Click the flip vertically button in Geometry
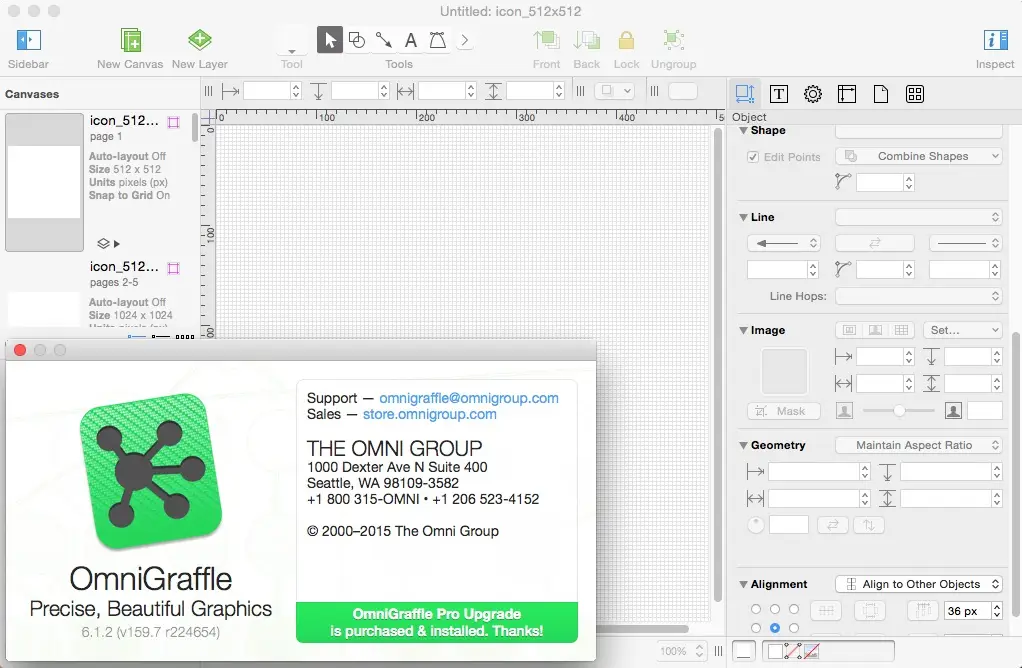This screenshot has height=668, width=1022. 868,525
